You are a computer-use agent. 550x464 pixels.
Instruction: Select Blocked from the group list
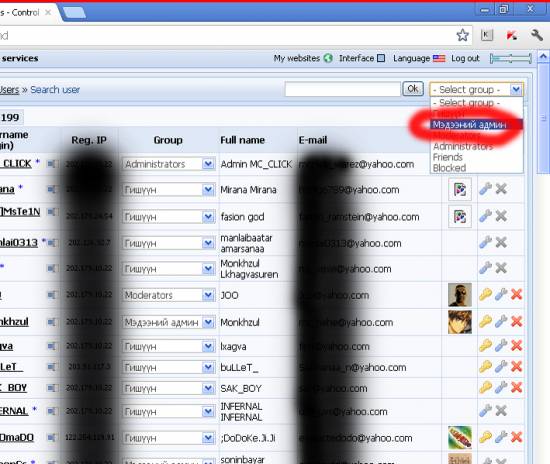point(449,168)
